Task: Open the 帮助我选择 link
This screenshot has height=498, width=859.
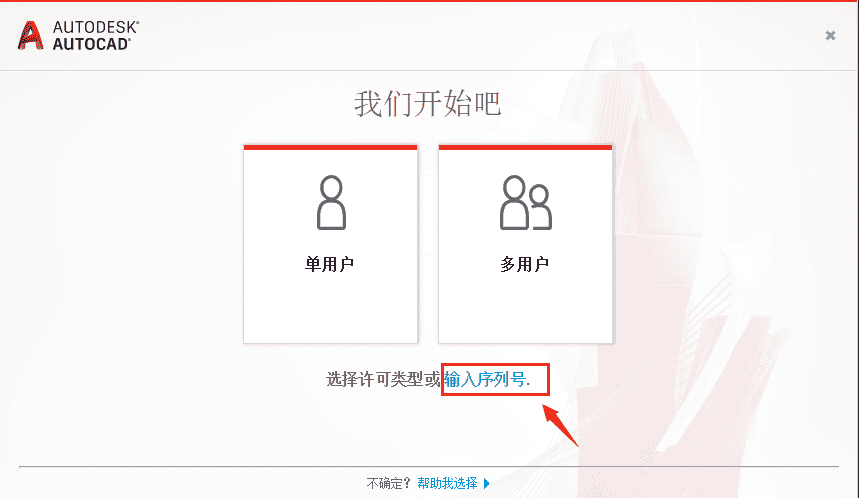Action: pos(447,483)
